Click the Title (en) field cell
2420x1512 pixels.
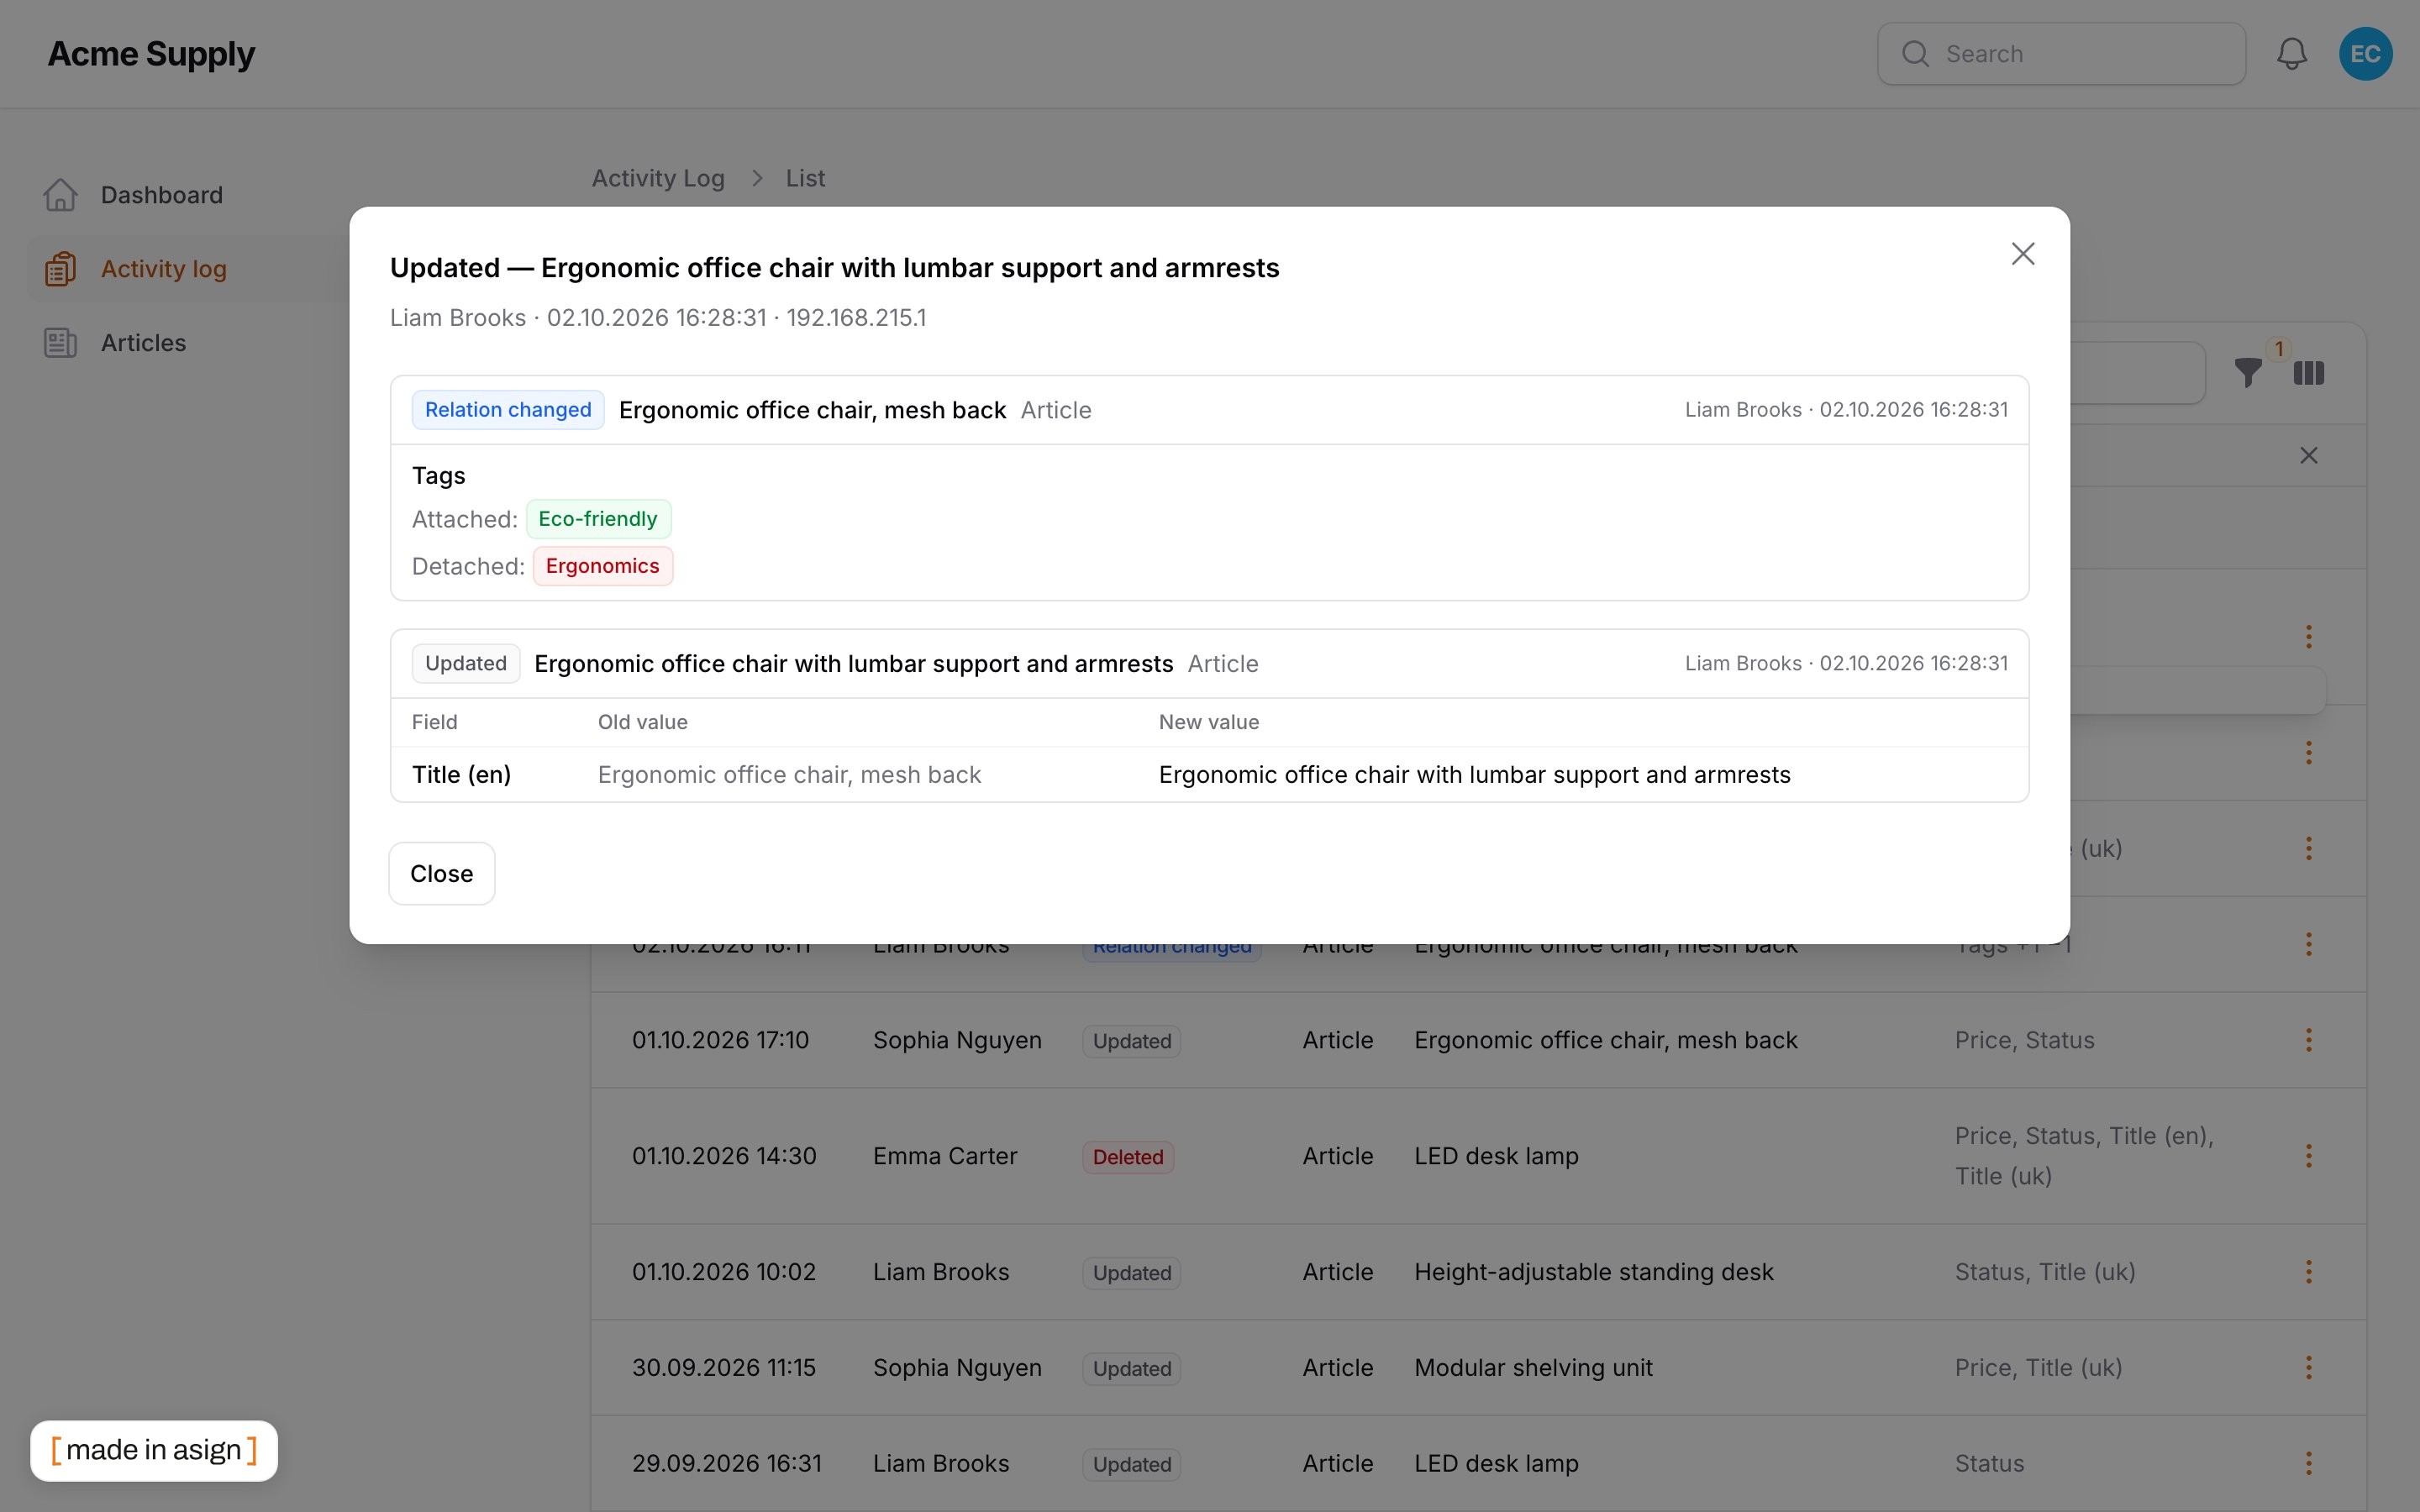pyautogui.click(x=461, y=775)
